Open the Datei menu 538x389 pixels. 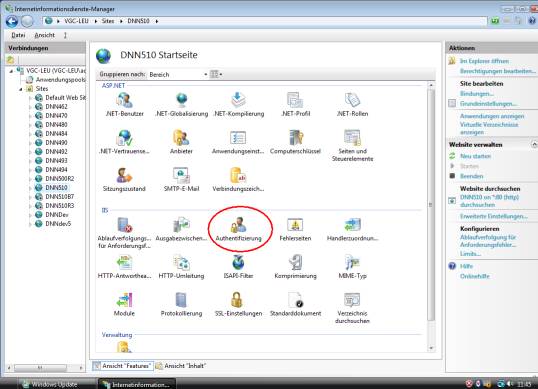click(x=18, y=35)
